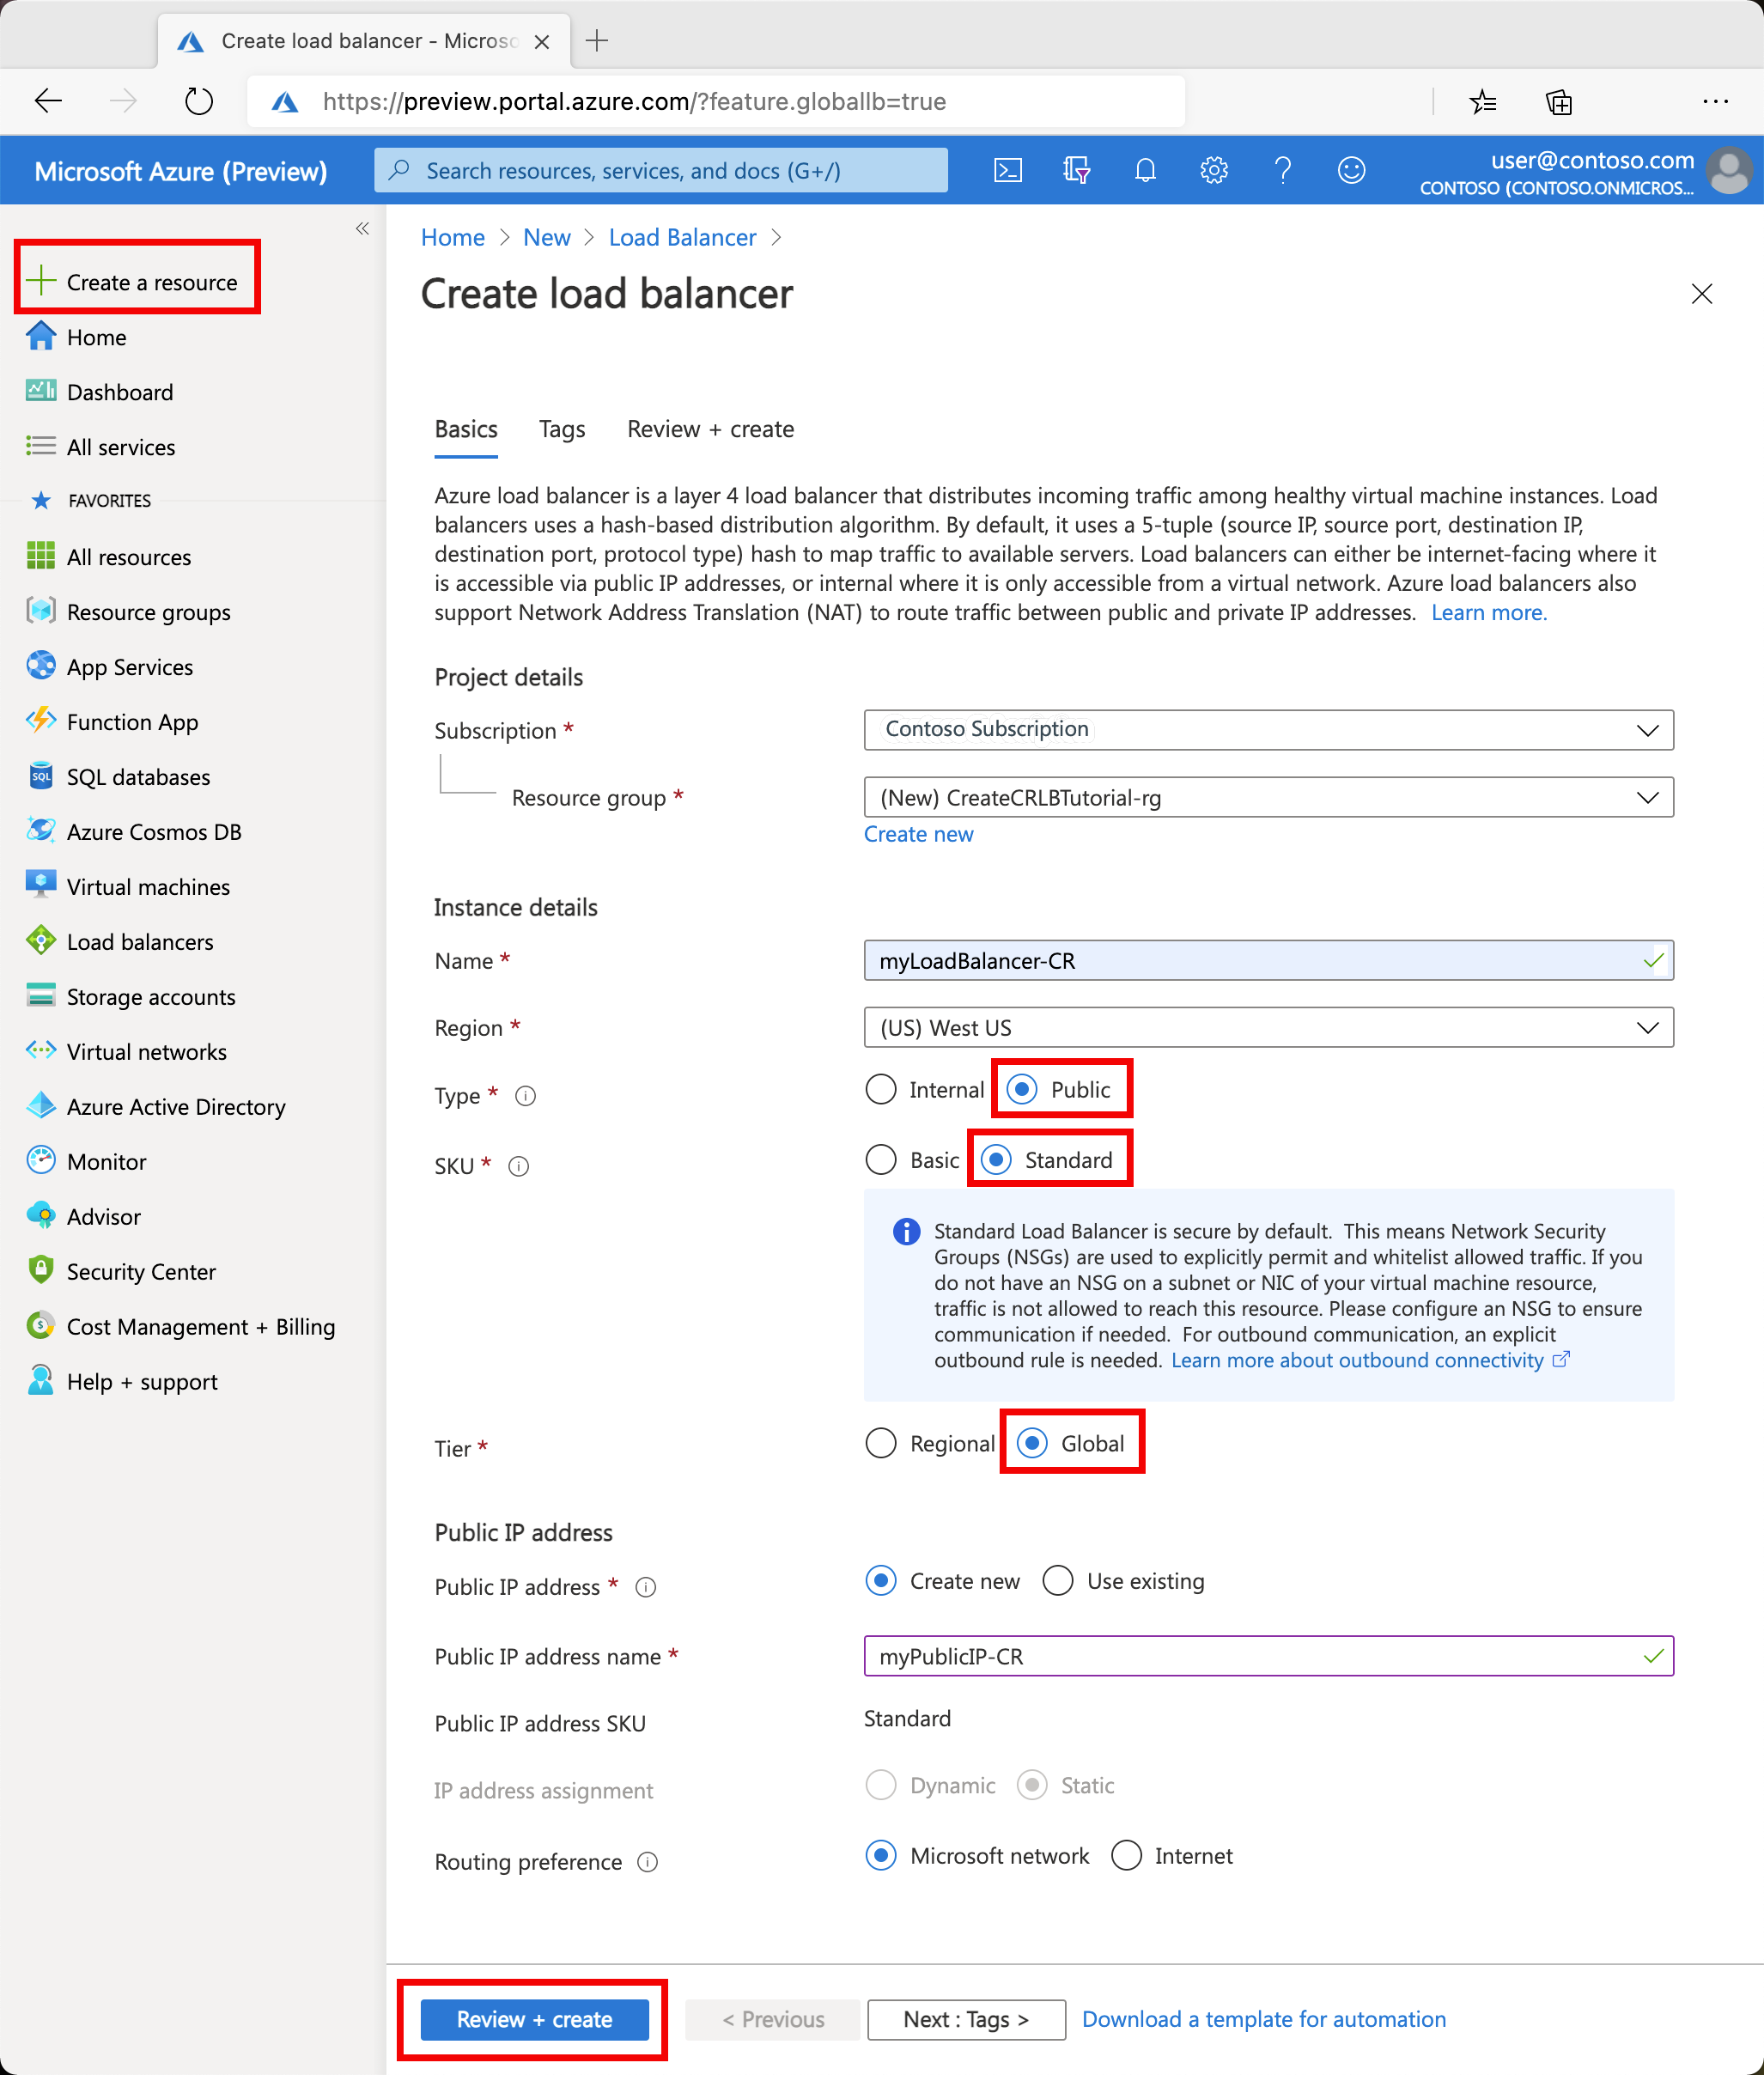Image resolution: width=1764 pixels, height=2075 pixels.
Task: Open Azure Cosmos DB in the sidebar
Action: [153, 832]
